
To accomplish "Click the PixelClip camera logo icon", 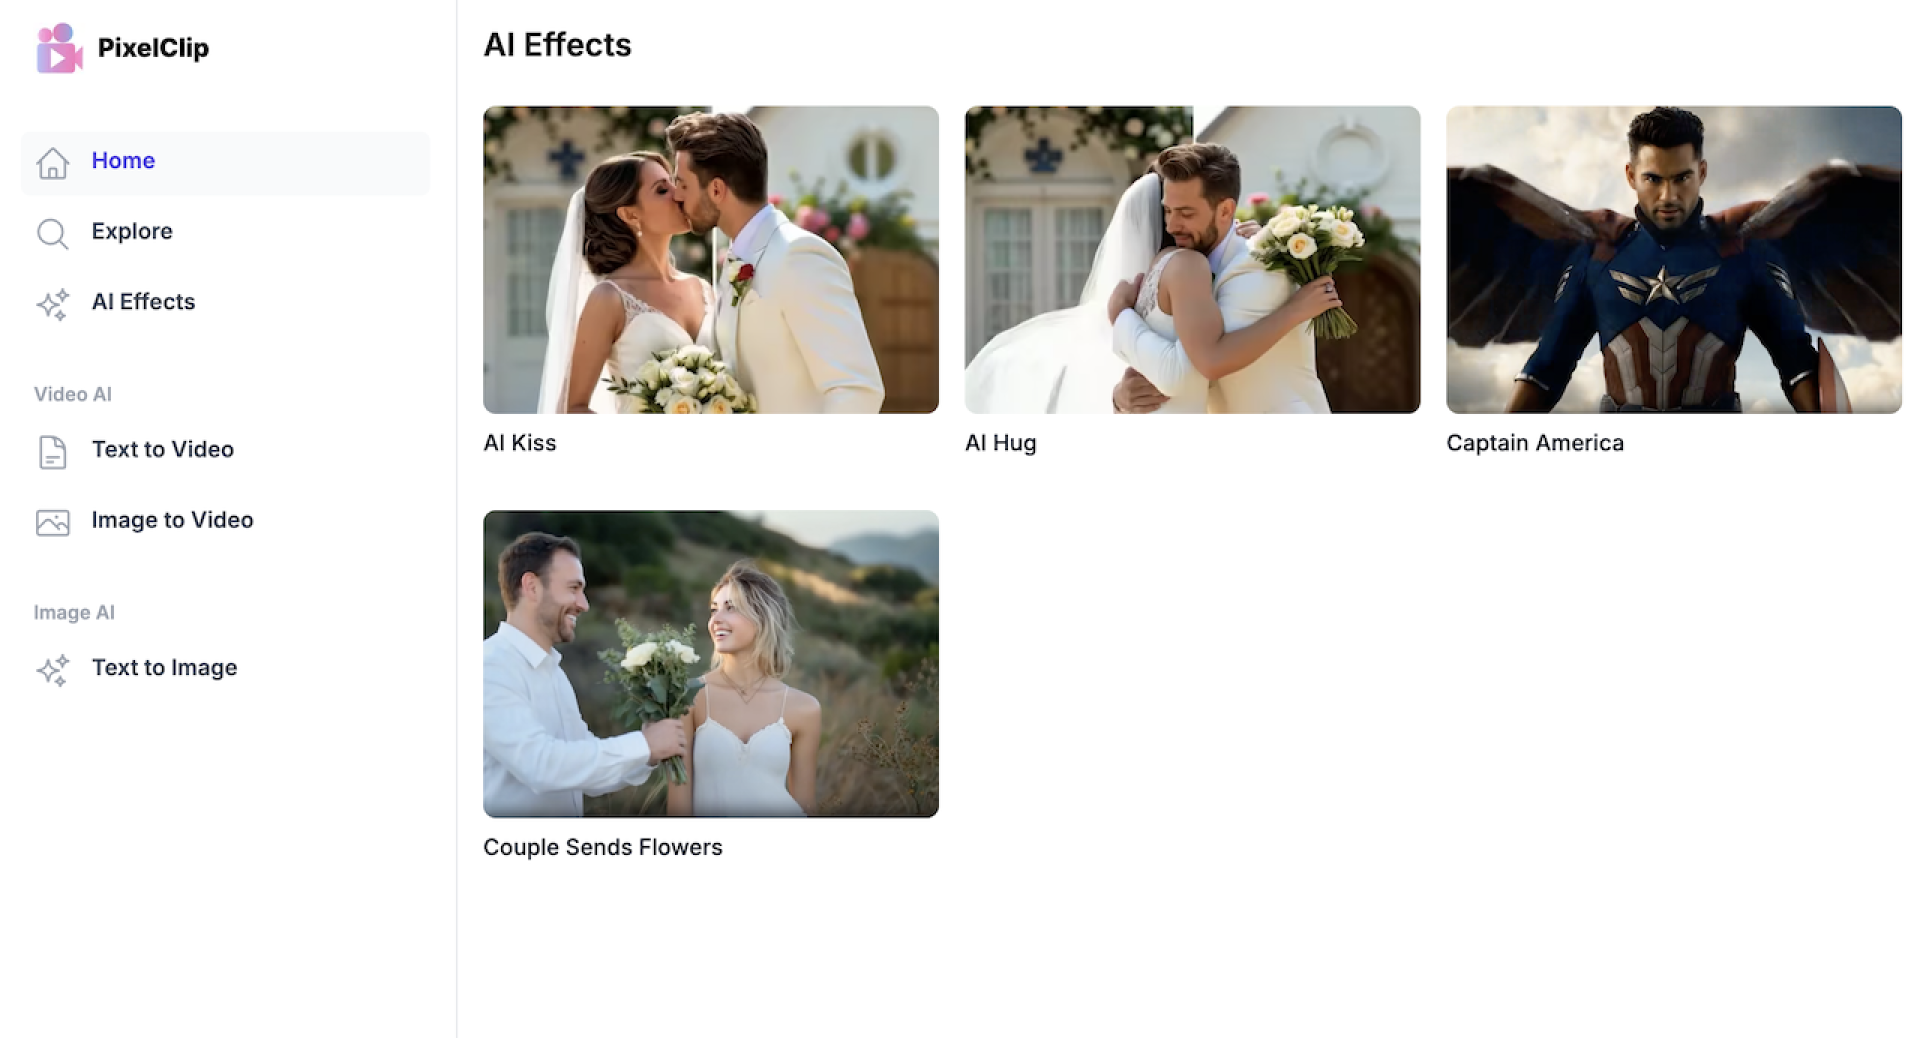I will (x=59, y=48).
